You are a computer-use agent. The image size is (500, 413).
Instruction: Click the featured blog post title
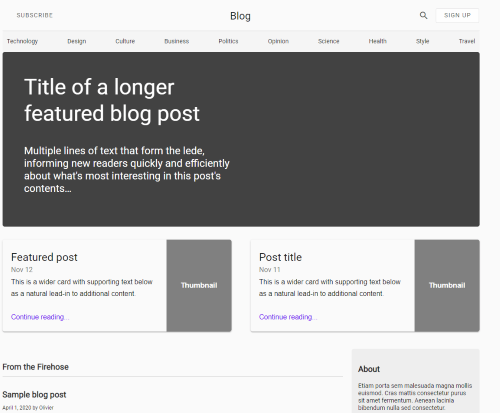[112, 100]
